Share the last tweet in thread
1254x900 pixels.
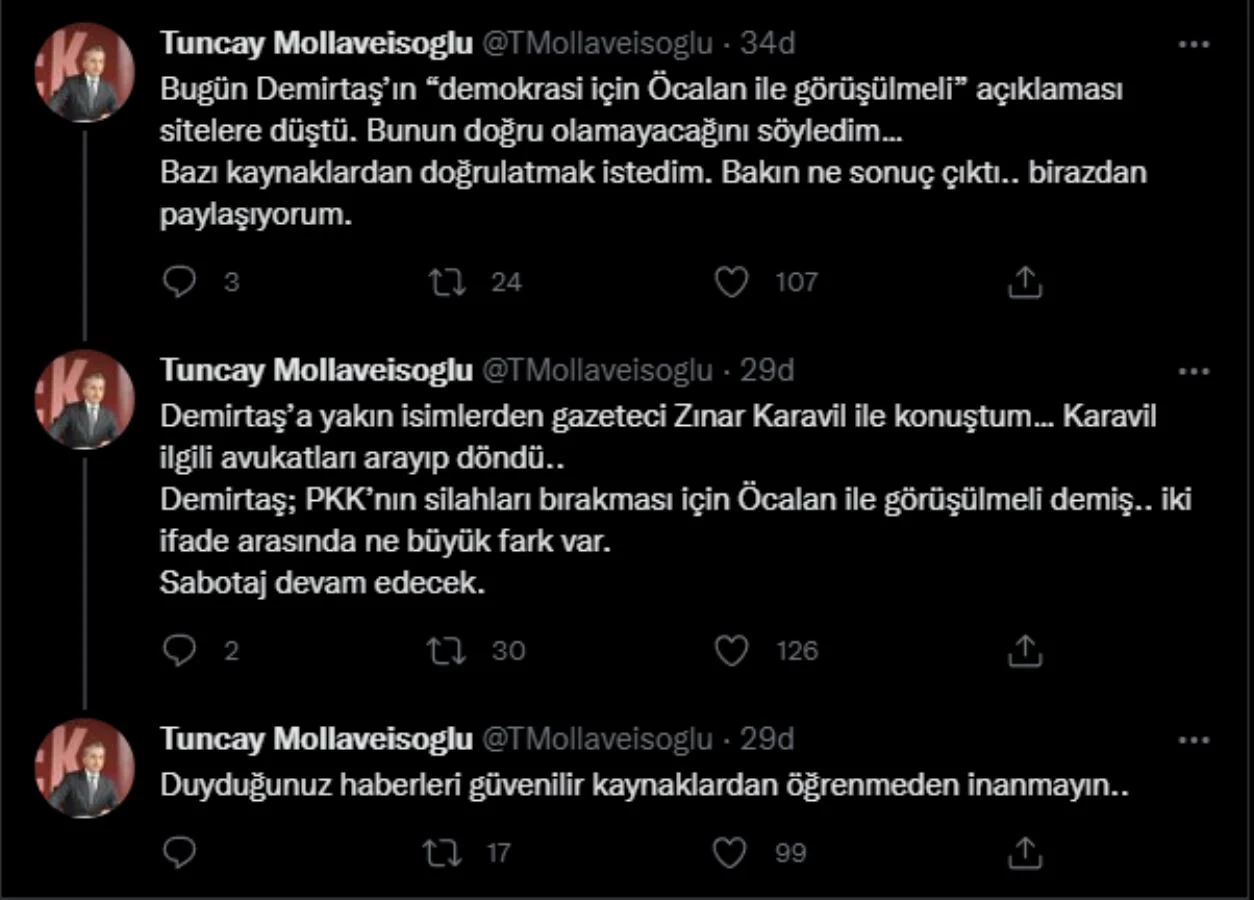coord(1024,852)
